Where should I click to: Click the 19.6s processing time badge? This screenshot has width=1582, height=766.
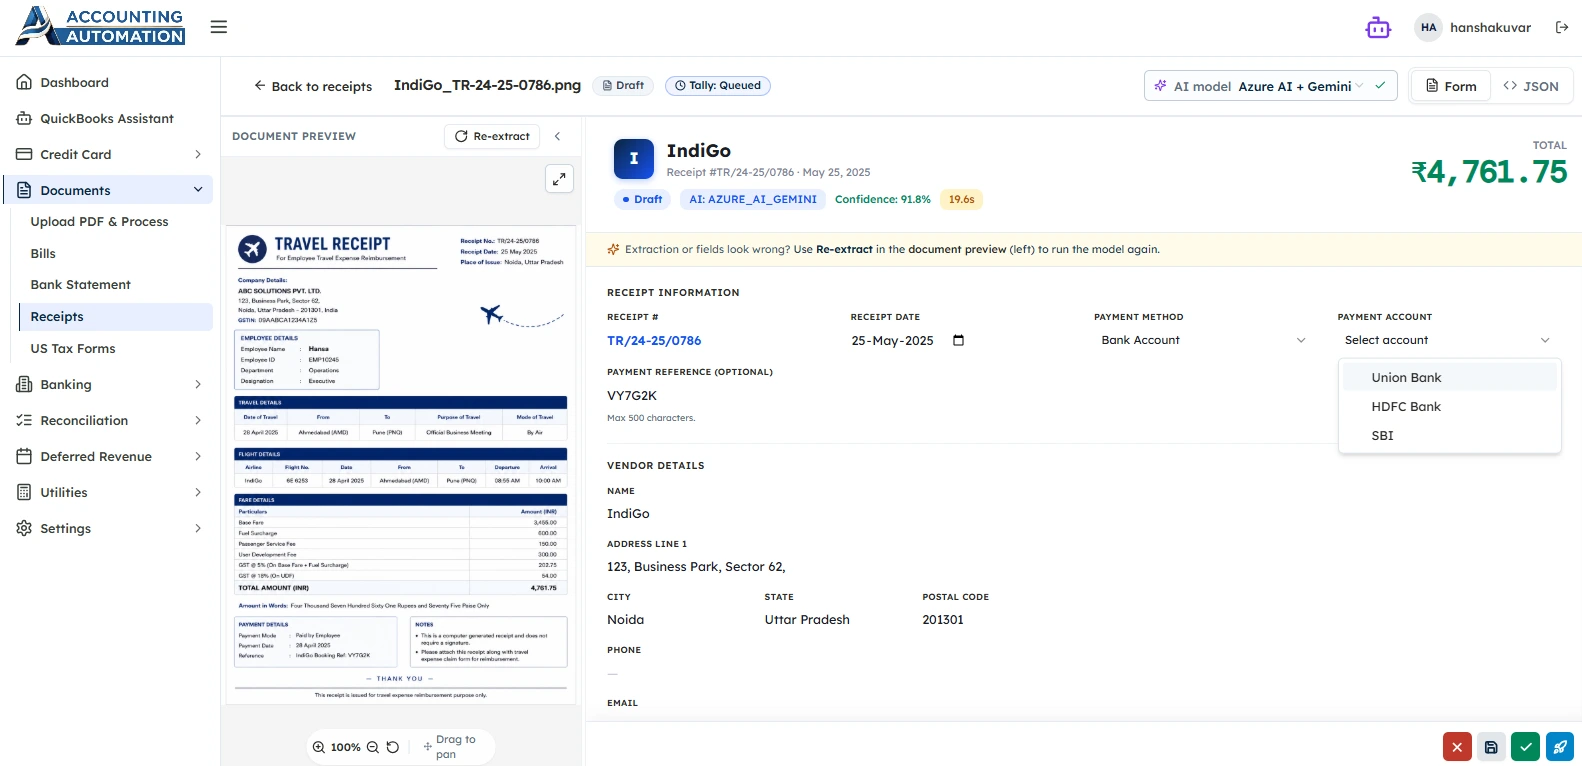tap(962, 199)
